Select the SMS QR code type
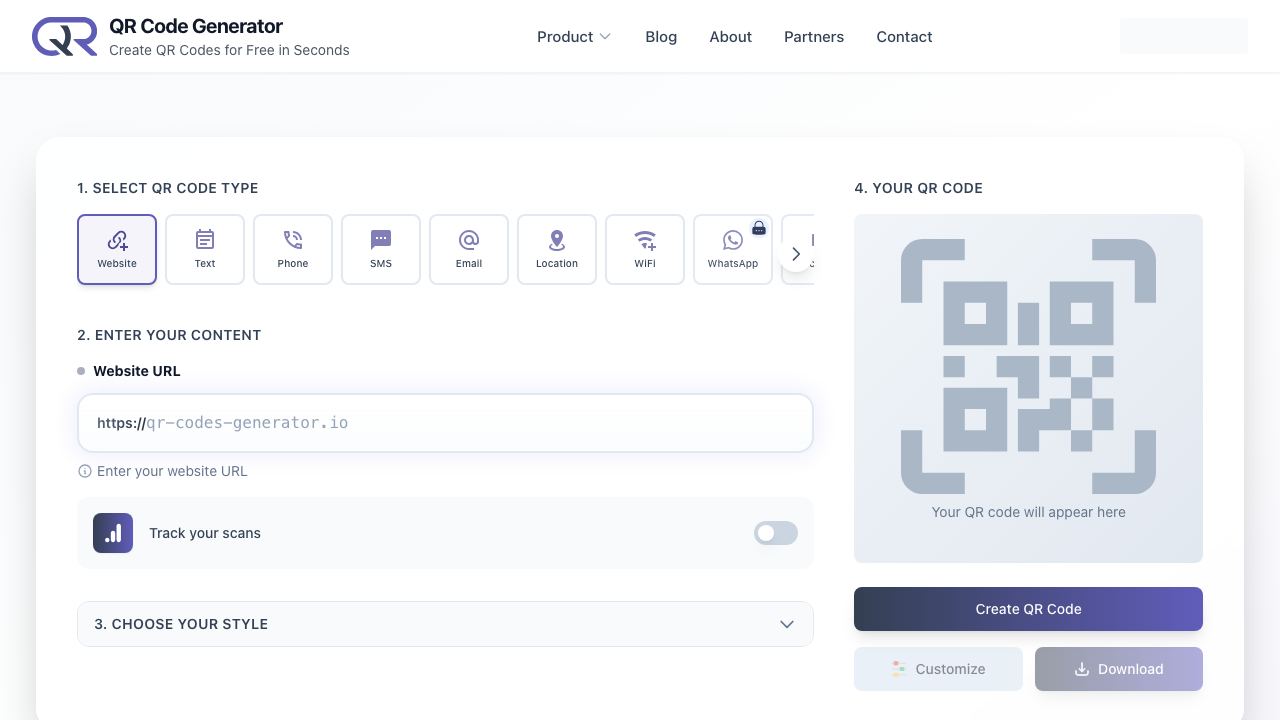The width and height of the screenshot is (1280, 720). point(381,249)
